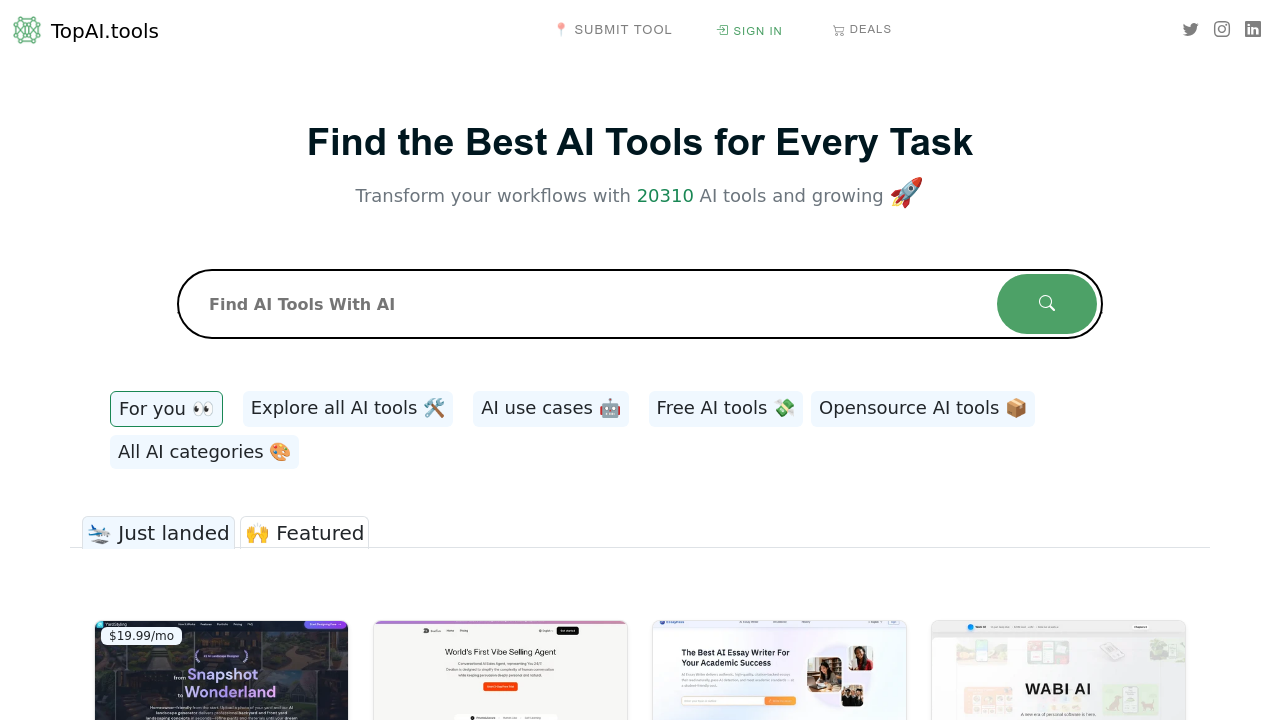Screen dimensions: 1280x720
Task: Switch to the Featured tab
Action: pyautogui.click(x=304, y=532)
